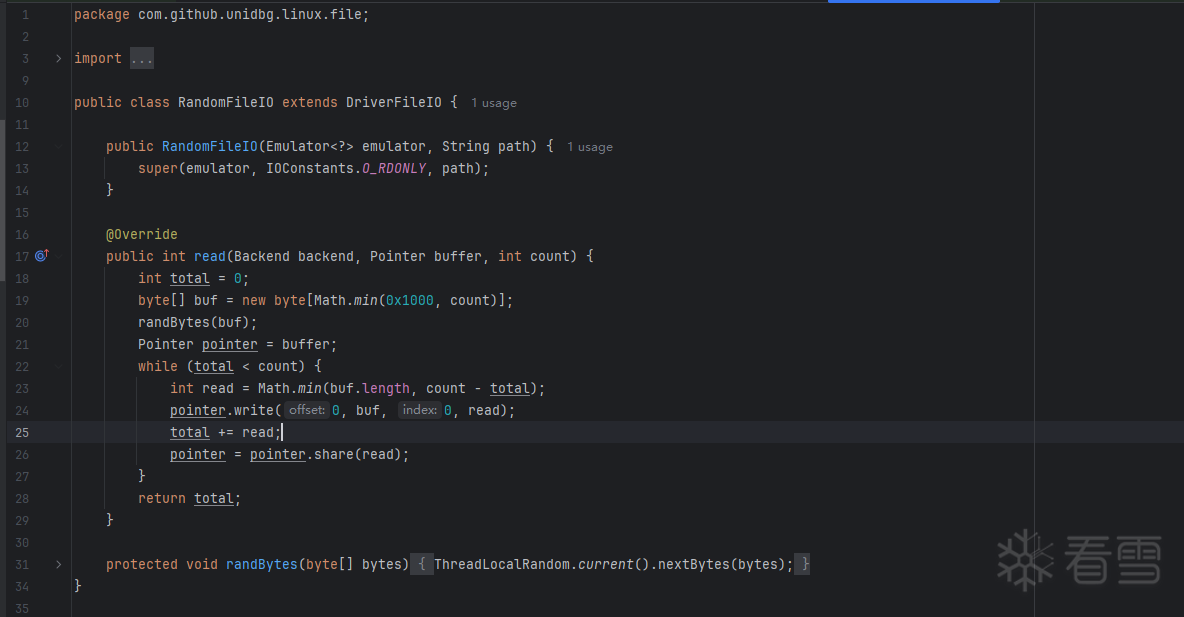Click line number 1 in the gutter
The image size is (1184, 617).
(25, 14)
